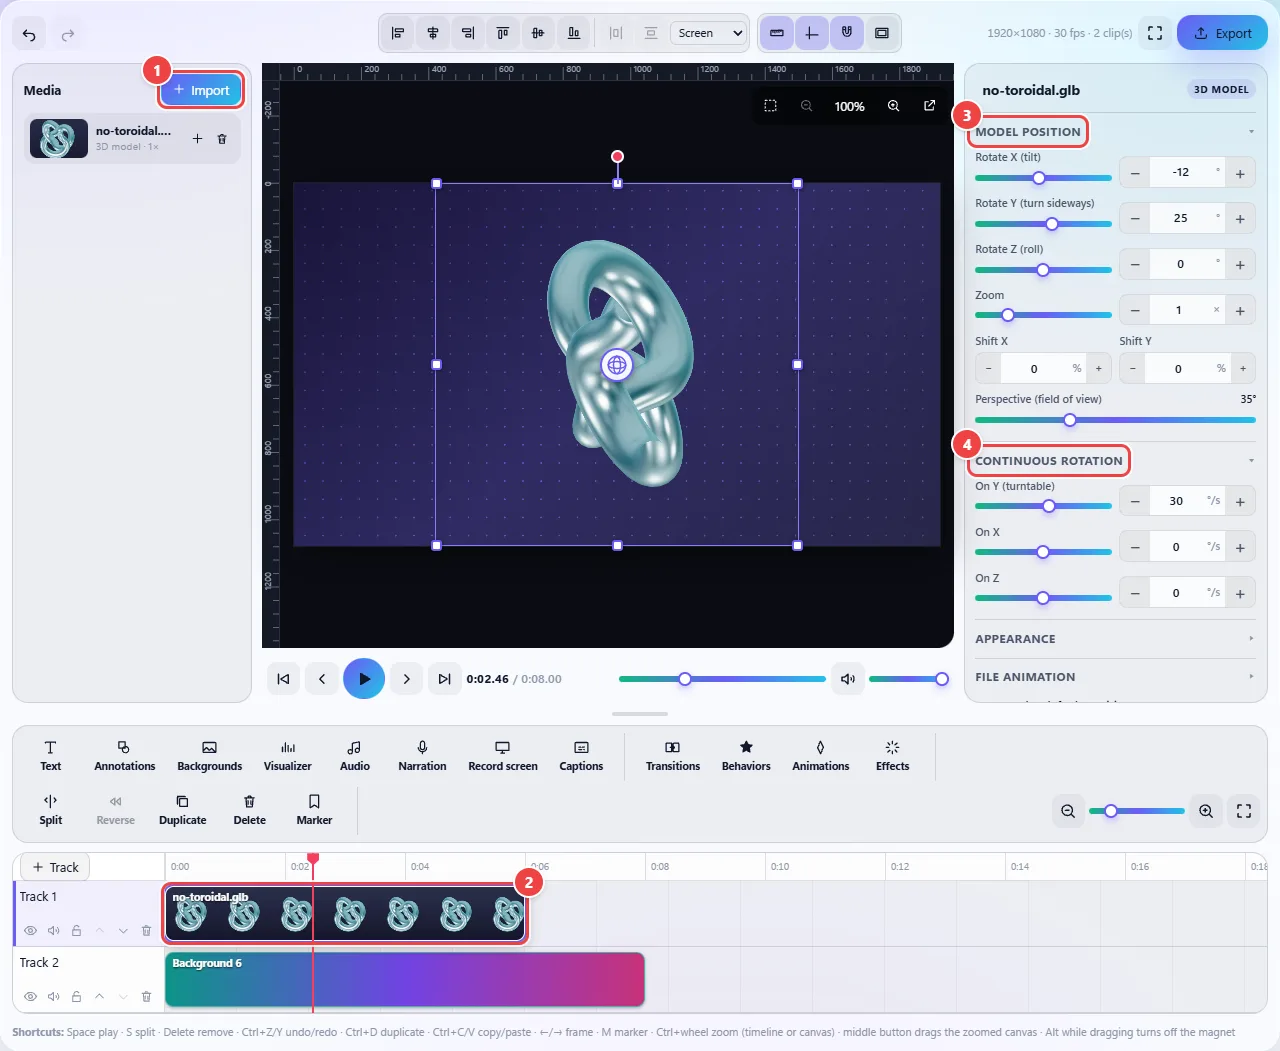
Task: Mute the preview volume
Action: pos(848,679)
